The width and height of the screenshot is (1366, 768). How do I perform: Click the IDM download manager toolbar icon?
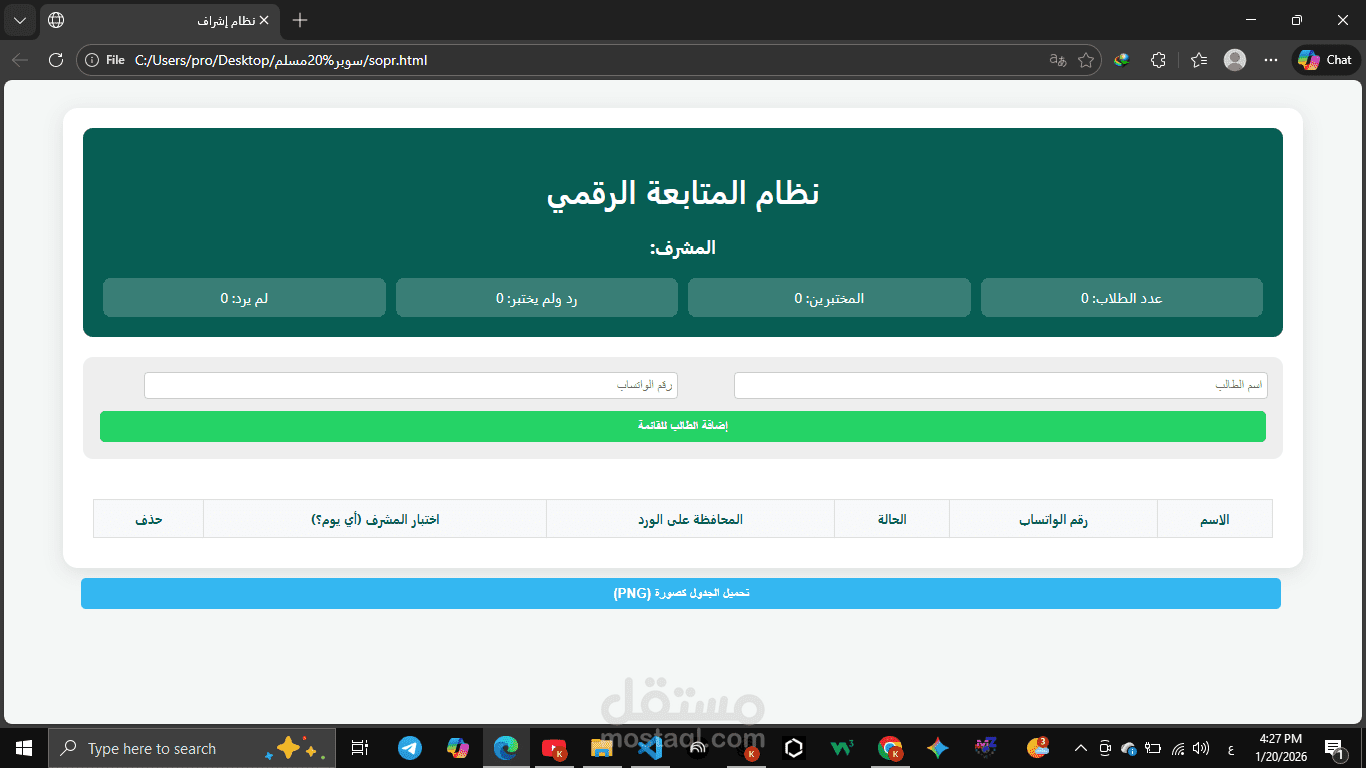pos(1121,59)
